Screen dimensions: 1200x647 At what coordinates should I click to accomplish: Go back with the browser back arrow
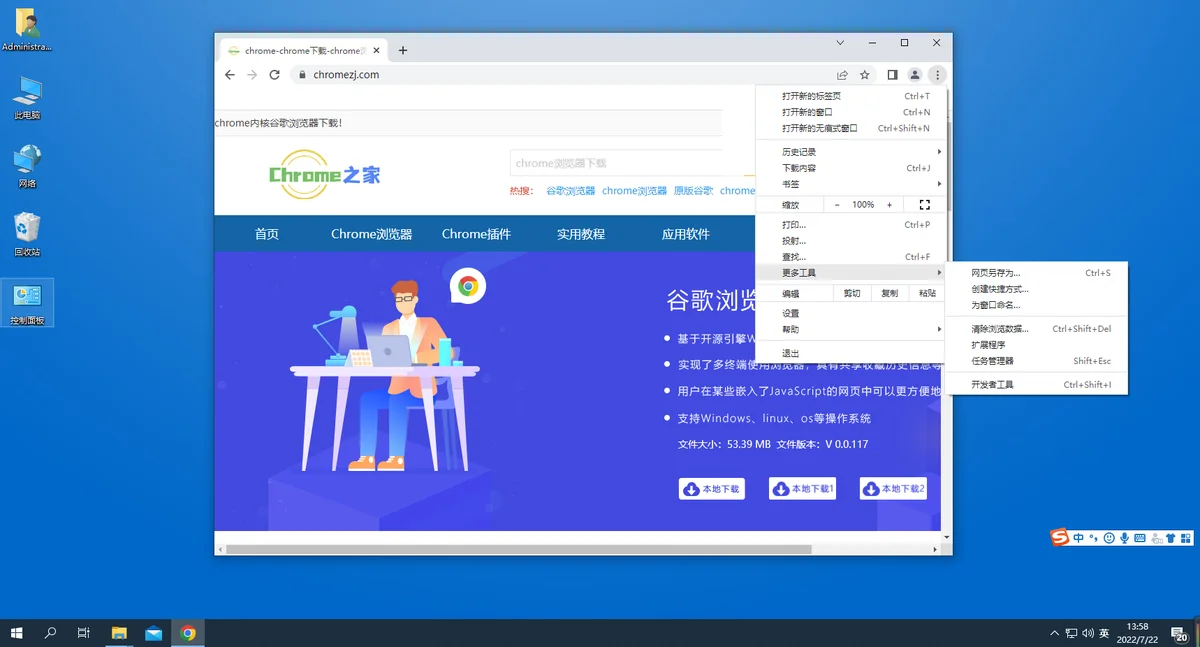(230, 75)
